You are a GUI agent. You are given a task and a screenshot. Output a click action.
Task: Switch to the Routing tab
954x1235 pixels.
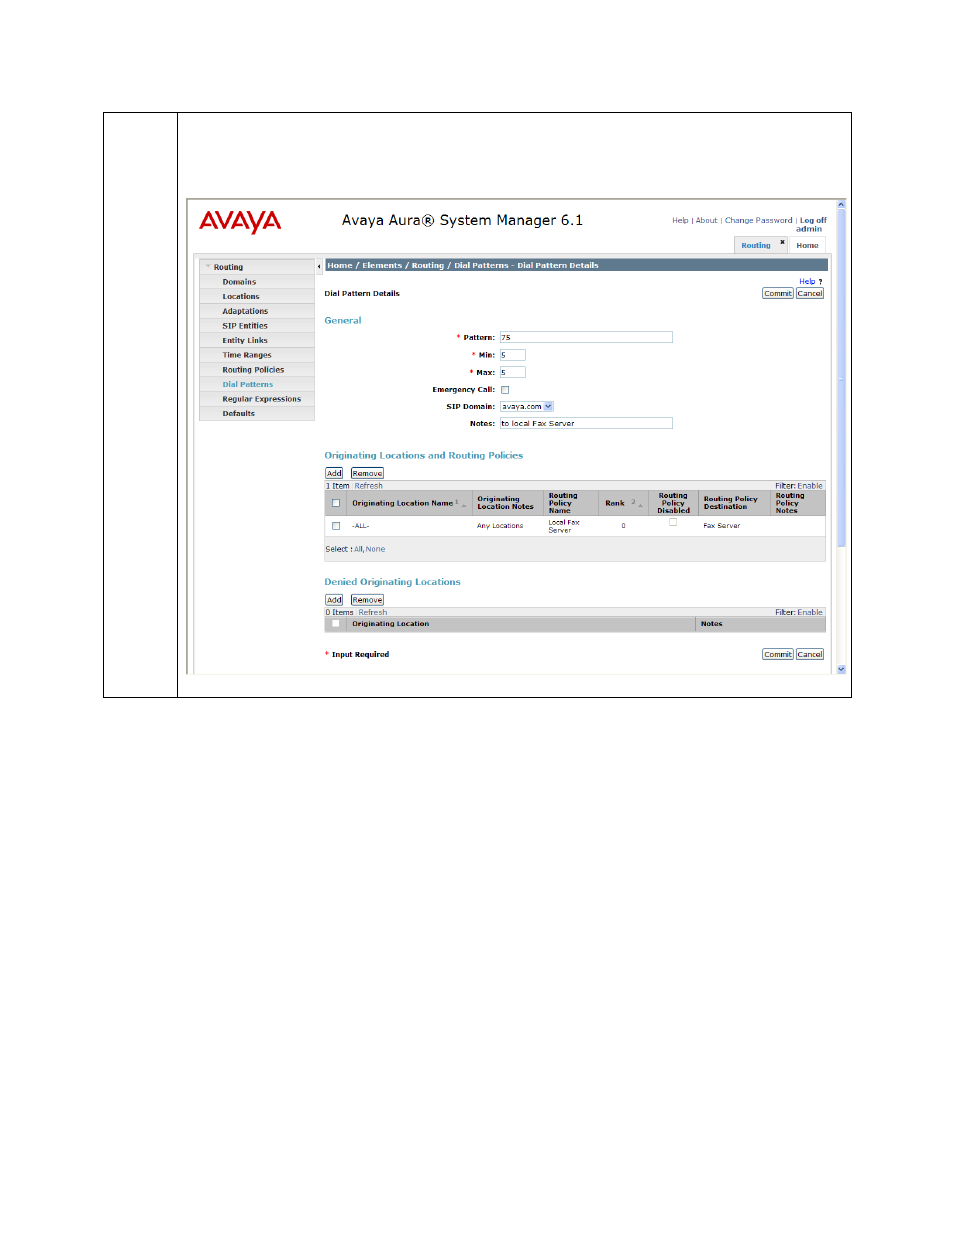756,245
